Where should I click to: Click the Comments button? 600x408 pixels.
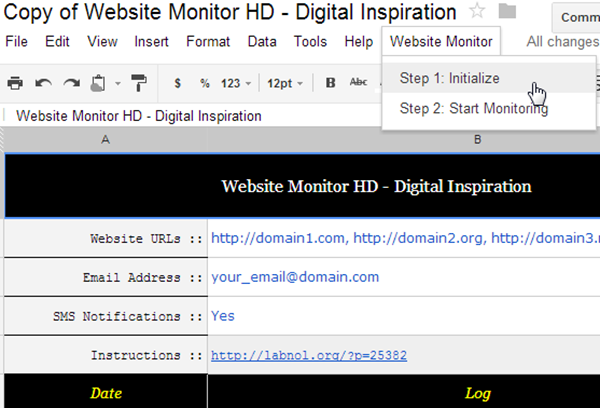point(576,17)
